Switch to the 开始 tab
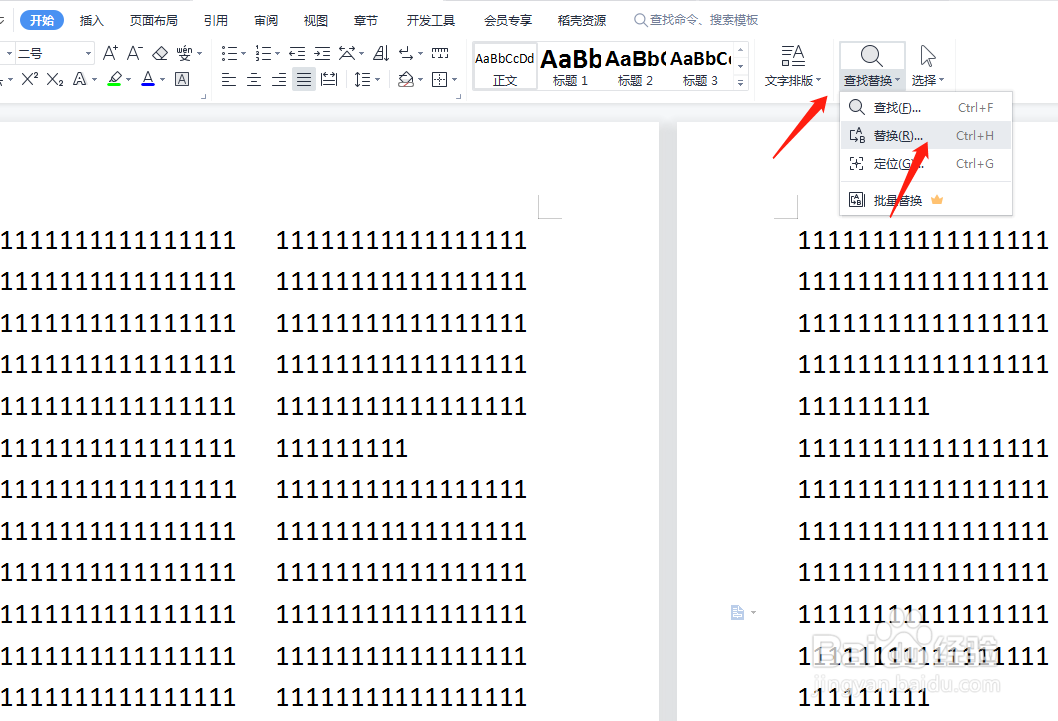This screenshot has height=721, width=1058. (x=42, y=20)
